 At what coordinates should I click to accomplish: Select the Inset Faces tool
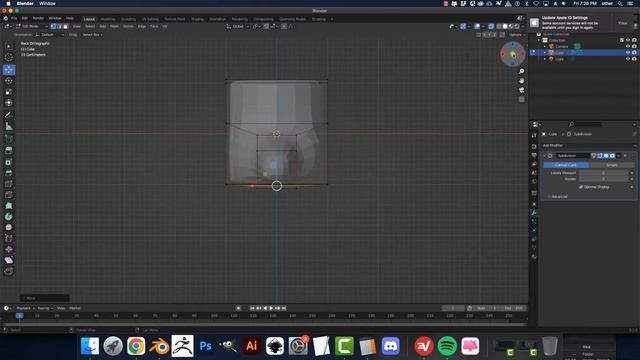click(9, 162)
